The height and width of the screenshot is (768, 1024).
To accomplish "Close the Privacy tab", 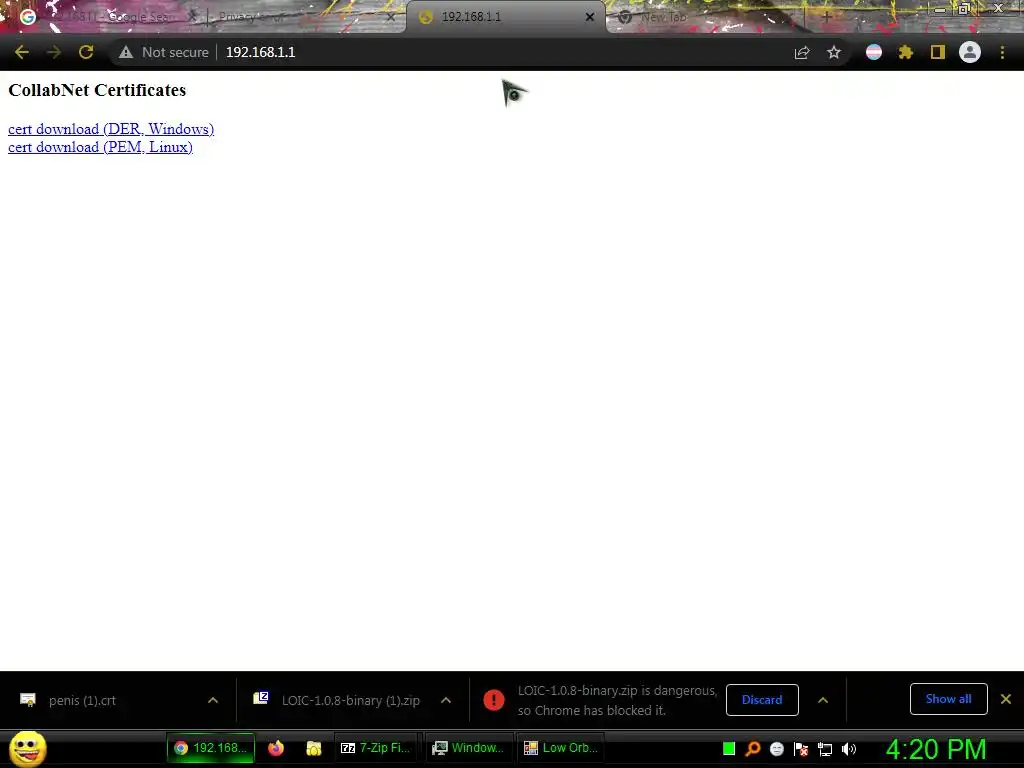I will pos(391,17).
